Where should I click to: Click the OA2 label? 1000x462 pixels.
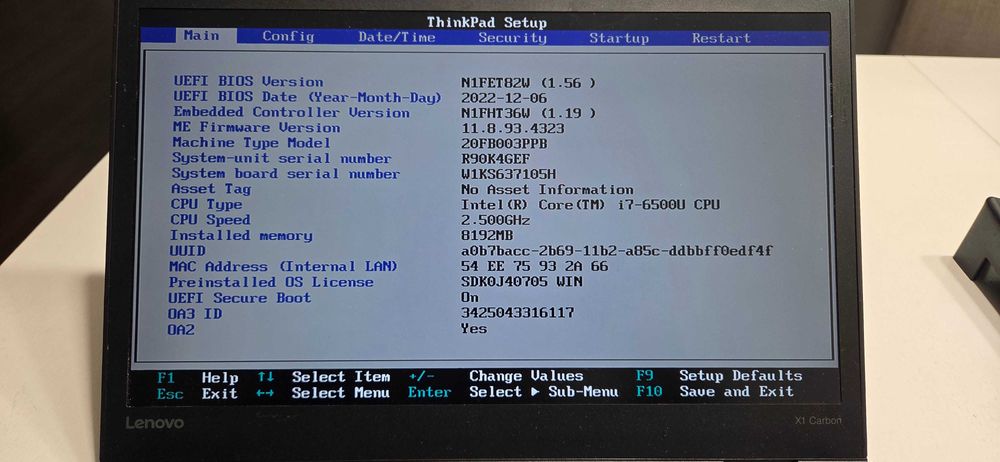[x=181, y=330]
